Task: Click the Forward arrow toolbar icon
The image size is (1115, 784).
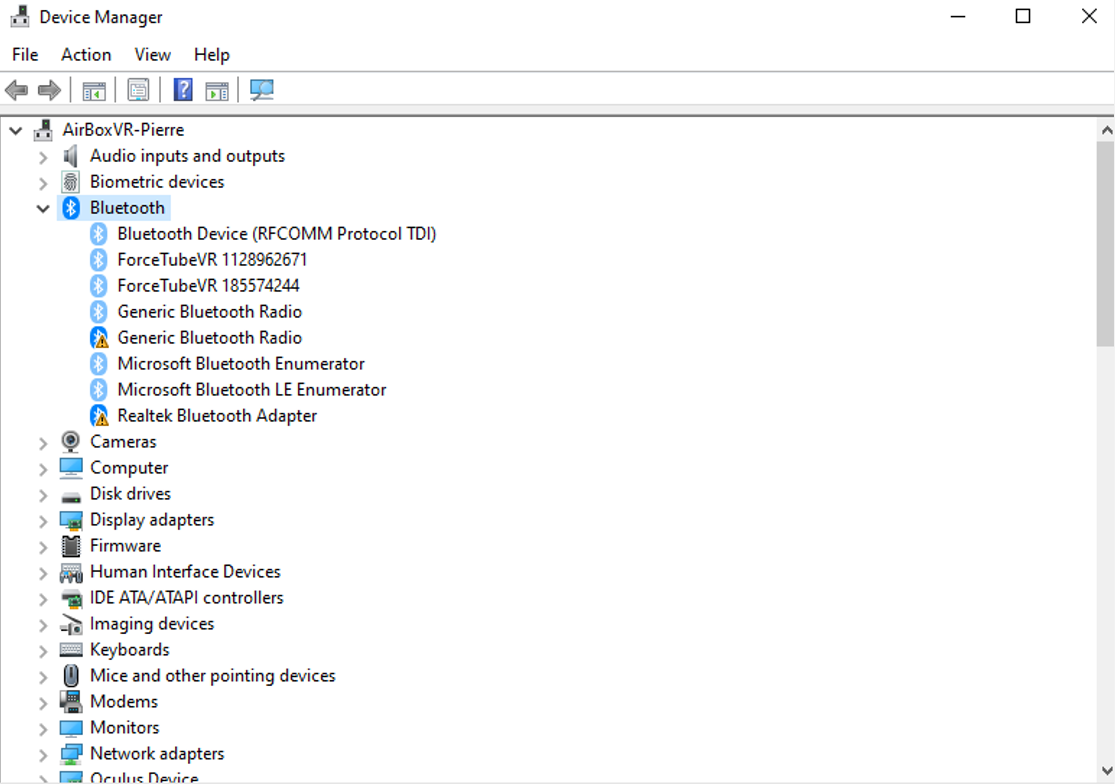Action: point(49,90)
